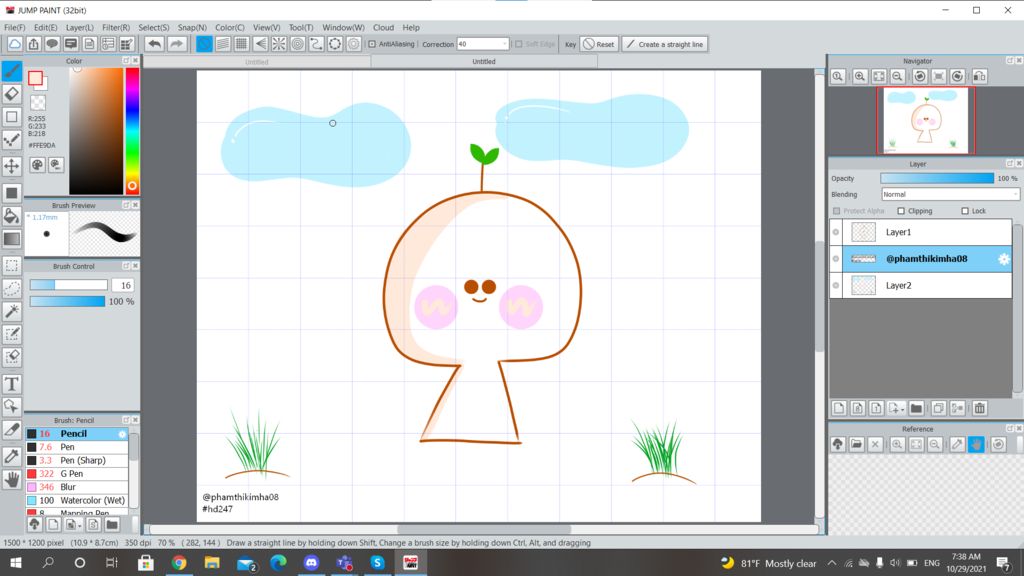Viewport: 1024px width, 576px height.
Task: Flip the view in Navigator panel
Action: point(980,76)
